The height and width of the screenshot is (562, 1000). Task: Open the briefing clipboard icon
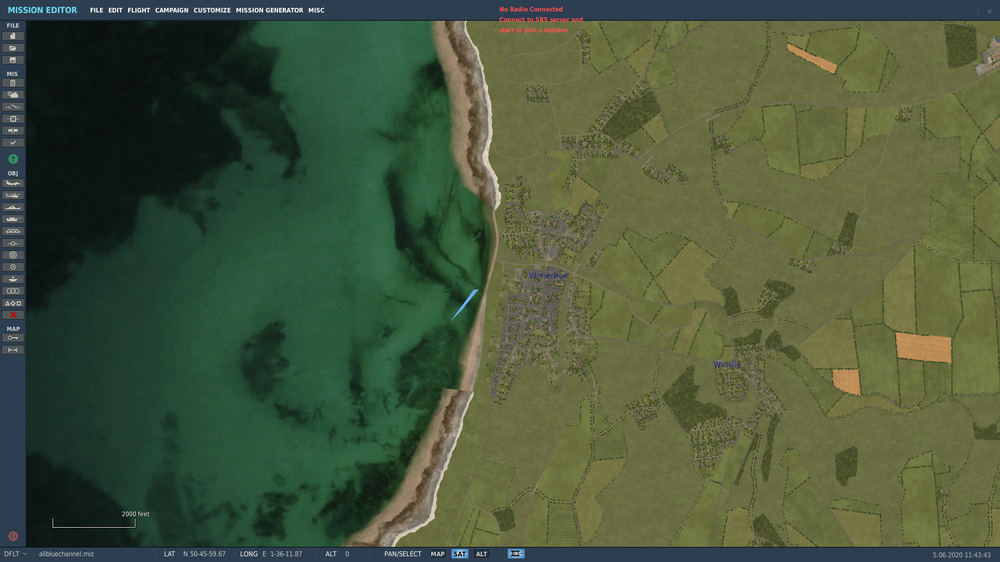pos(13,83)
